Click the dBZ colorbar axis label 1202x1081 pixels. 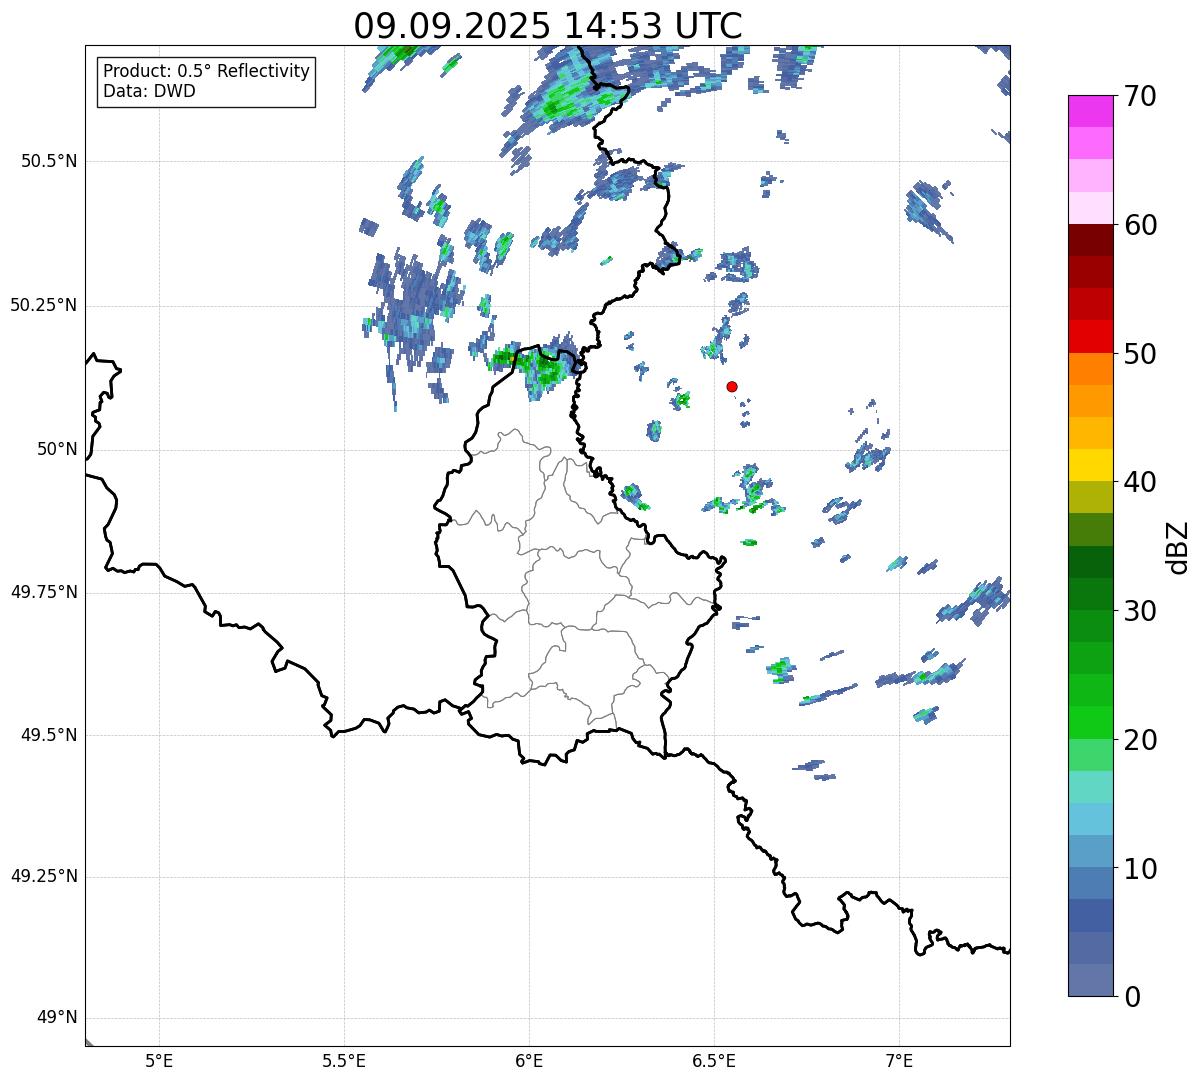pyautogui.click(x=1179, y=546)
